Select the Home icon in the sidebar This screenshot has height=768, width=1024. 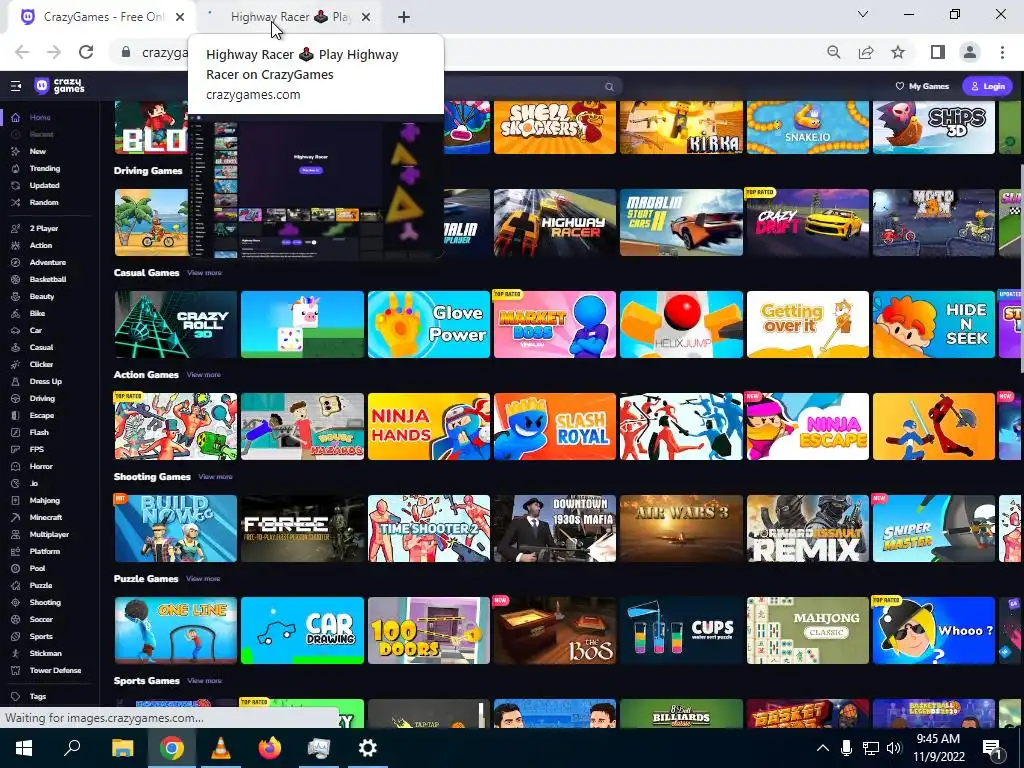[x=16, y=118]
